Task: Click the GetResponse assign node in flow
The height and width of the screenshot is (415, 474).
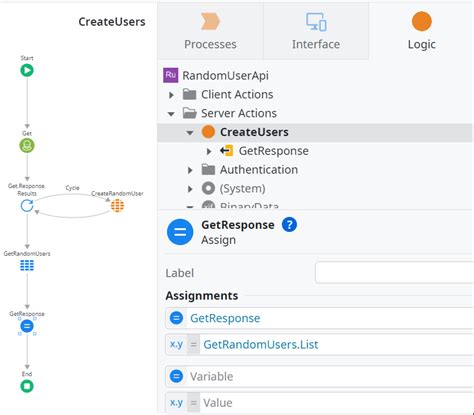Action: tap(27, 326)
